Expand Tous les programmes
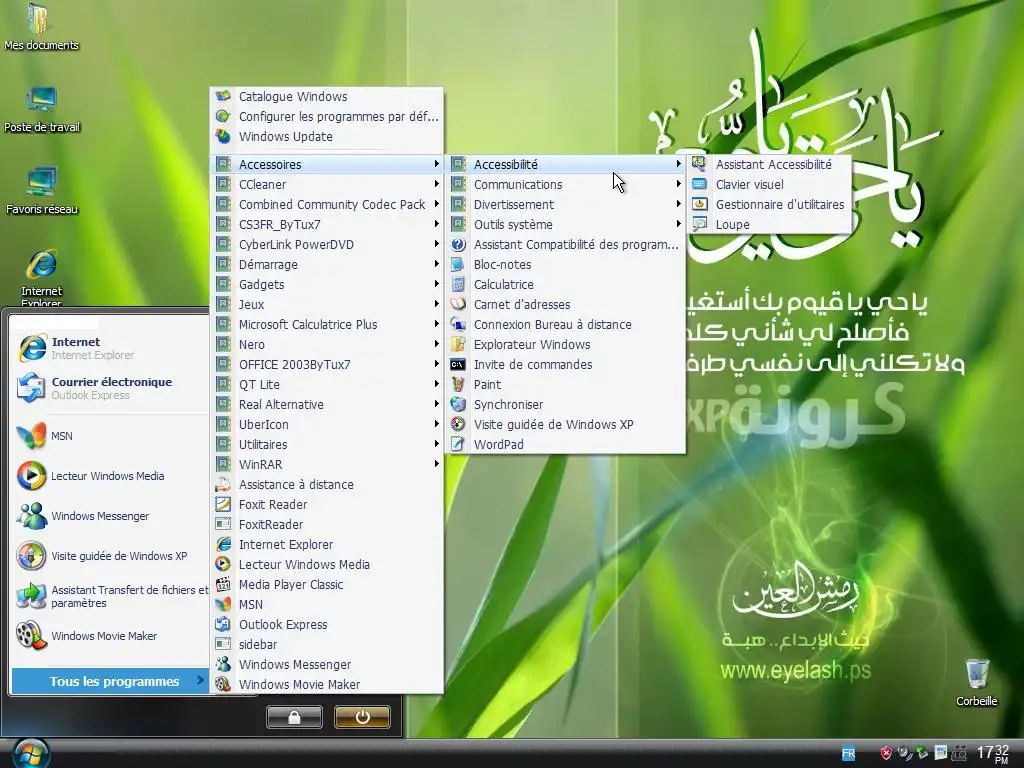 click(108, 681)
